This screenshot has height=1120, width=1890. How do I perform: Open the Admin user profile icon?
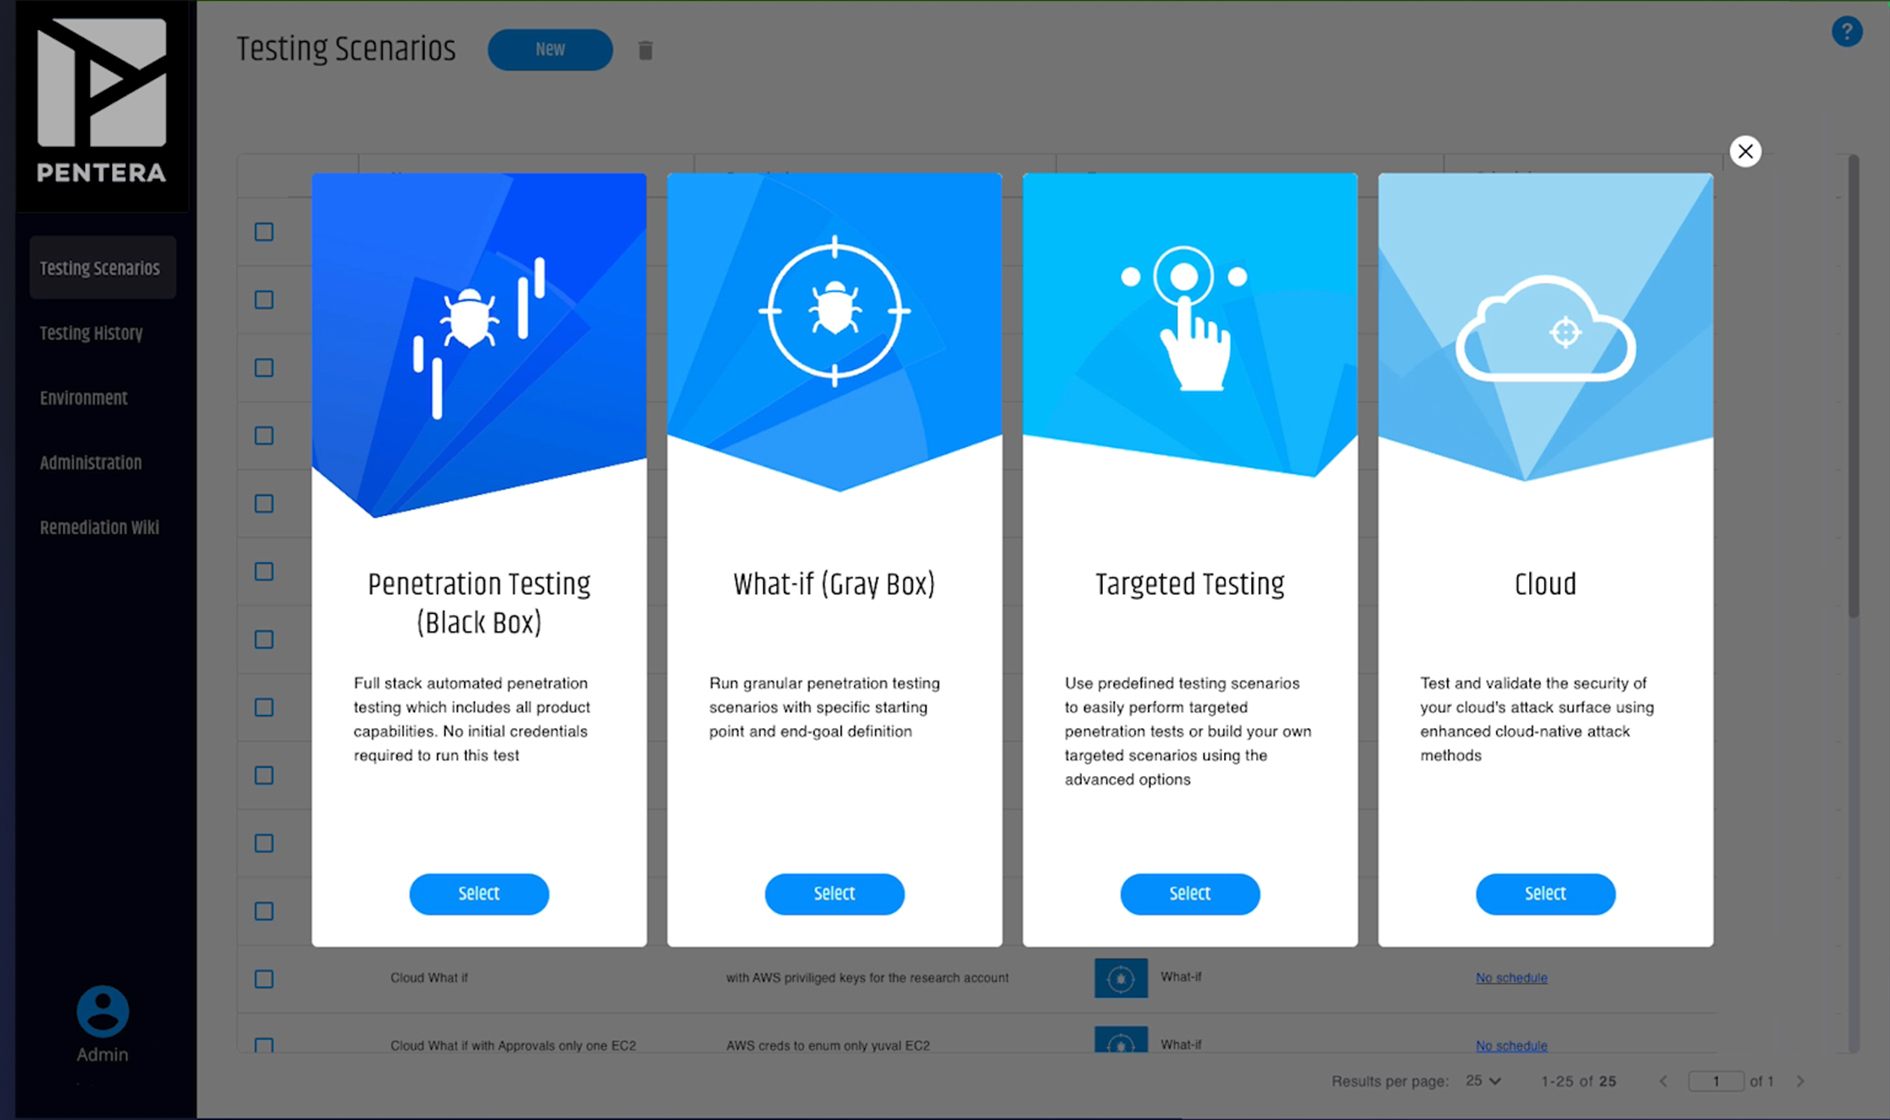point(102,1012)
